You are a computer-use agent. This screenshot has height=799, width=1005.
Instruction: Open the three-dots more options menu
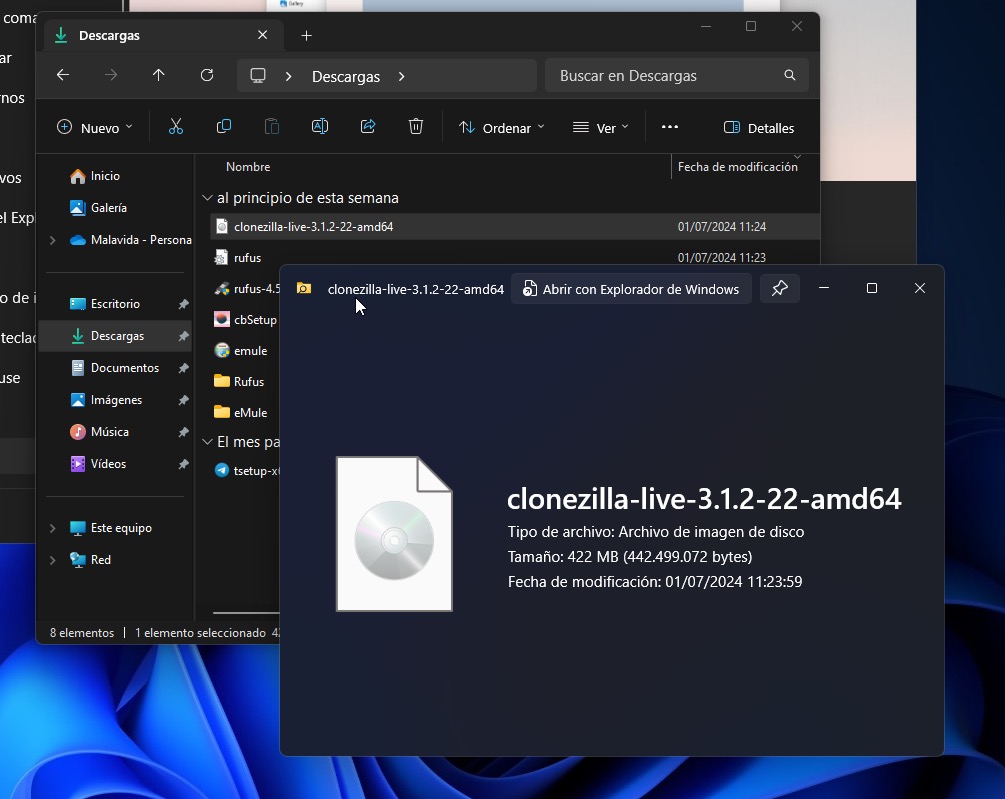click(670, 127)
